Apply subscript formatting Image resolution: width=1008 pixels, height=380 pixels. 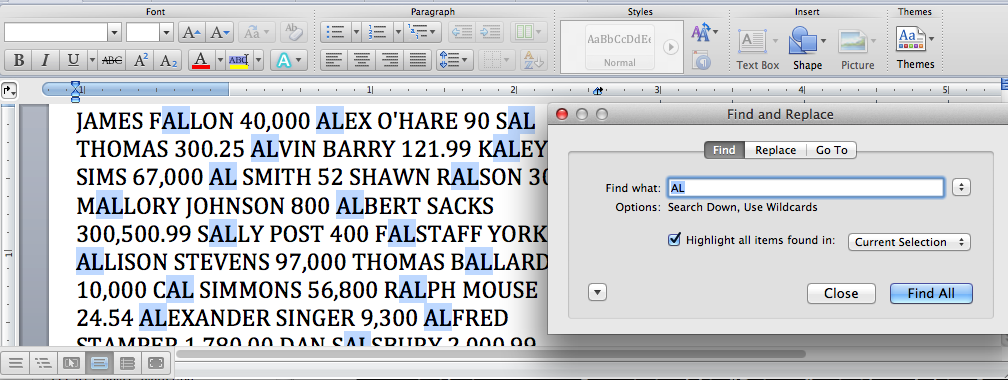tap(168, 61)
